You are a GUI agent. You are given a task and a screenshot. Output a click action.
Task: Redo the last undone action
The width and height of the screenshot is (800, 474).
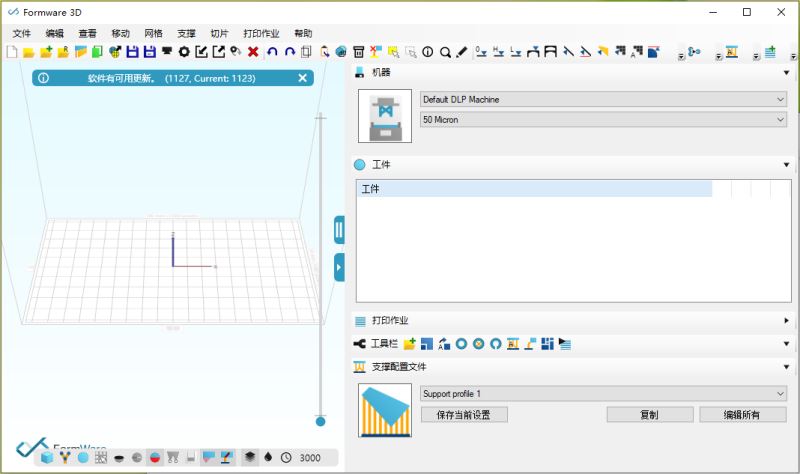click(x=290, y=52)
